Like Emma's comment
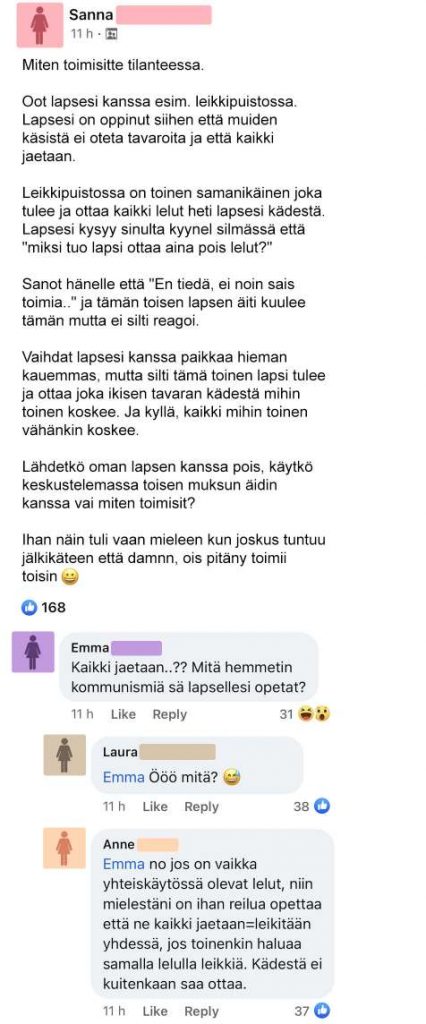426x1024 pixels. 123,714
